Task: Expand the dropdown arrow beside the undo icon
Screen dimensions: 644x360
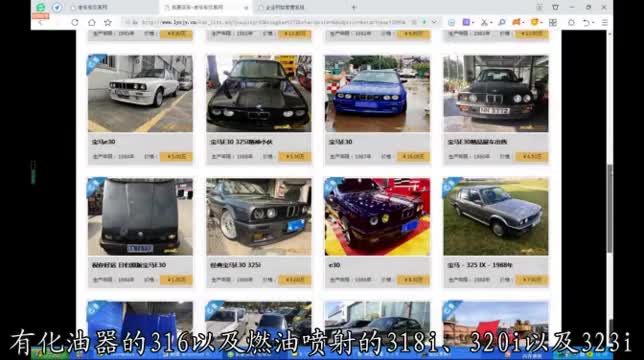Action: pyautogui.click(x=593, y=23)
